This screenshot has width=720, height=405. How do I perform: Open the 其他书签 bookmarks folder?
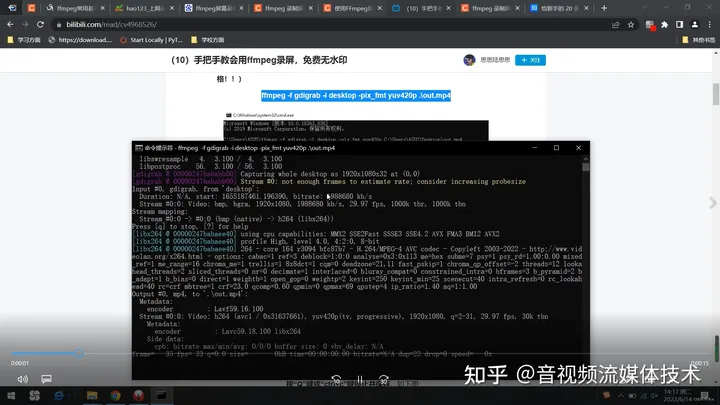point(698,40)
